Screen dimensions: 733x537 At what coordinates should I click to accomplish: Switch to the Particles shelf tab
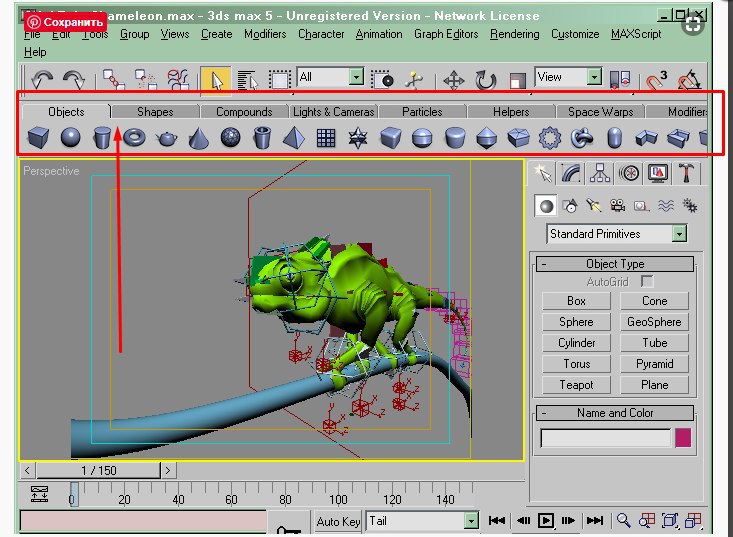pos(422,112)
